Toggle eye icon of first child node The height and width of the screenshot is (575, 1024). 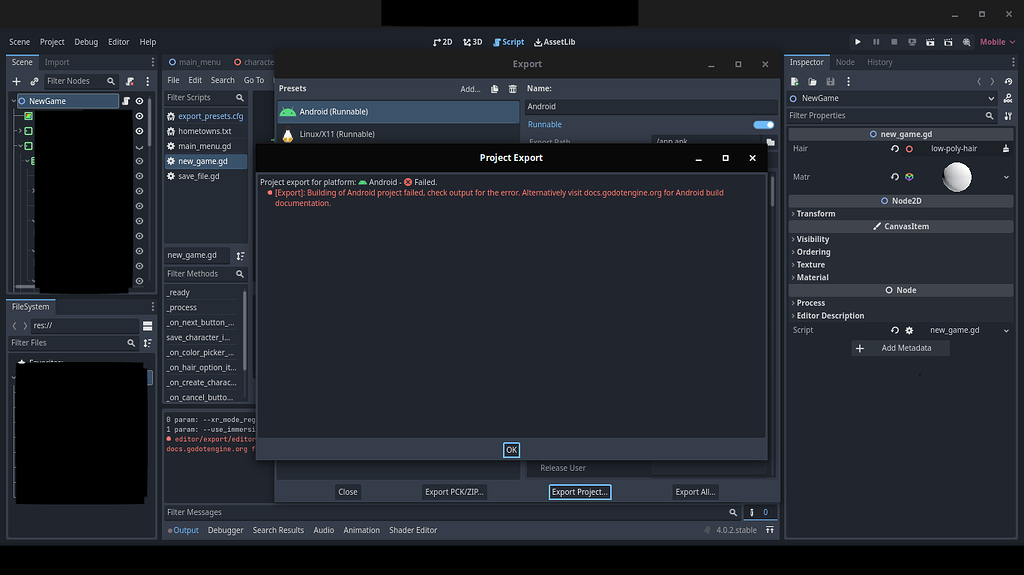click(x=139, y=116)
